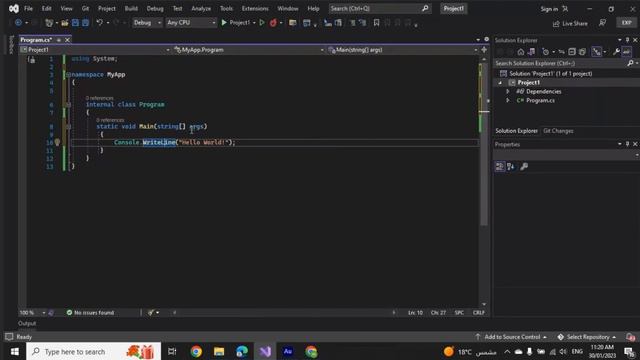Viewport: 640px width, 360px height.
Task: Click the Sign in link
Action: coord(549,9)
